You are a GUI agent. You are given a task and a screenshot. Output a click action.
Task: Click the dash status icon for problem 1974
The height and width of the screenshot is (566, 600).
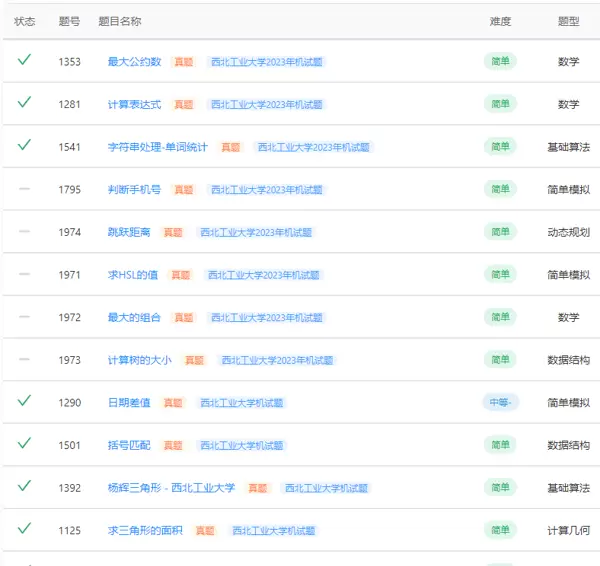tap(24, 231)
